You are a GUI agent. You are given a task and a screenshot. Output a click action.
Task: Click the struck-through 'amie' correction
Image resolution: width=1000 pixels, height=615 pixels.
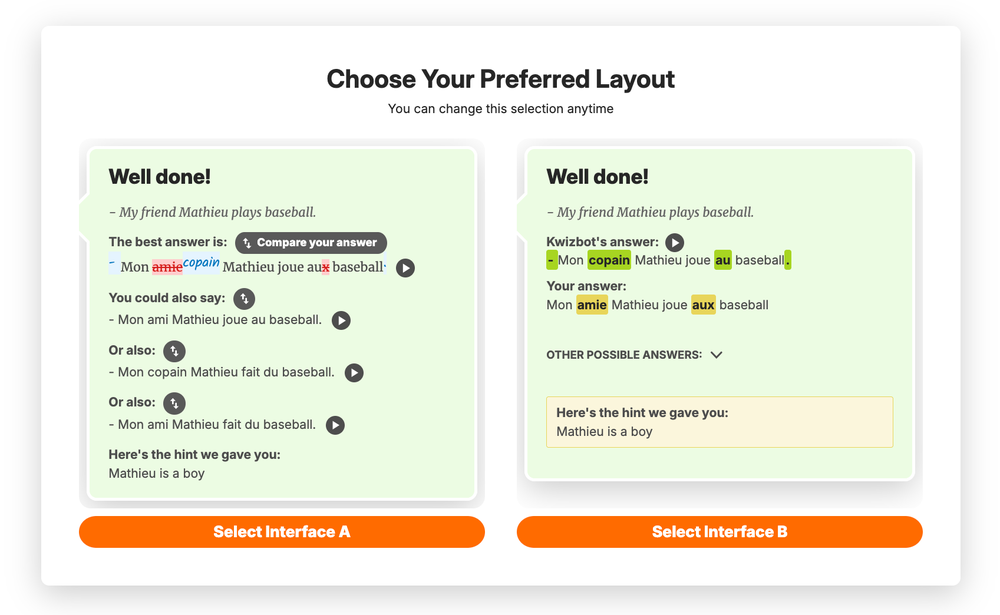(167, 267)
